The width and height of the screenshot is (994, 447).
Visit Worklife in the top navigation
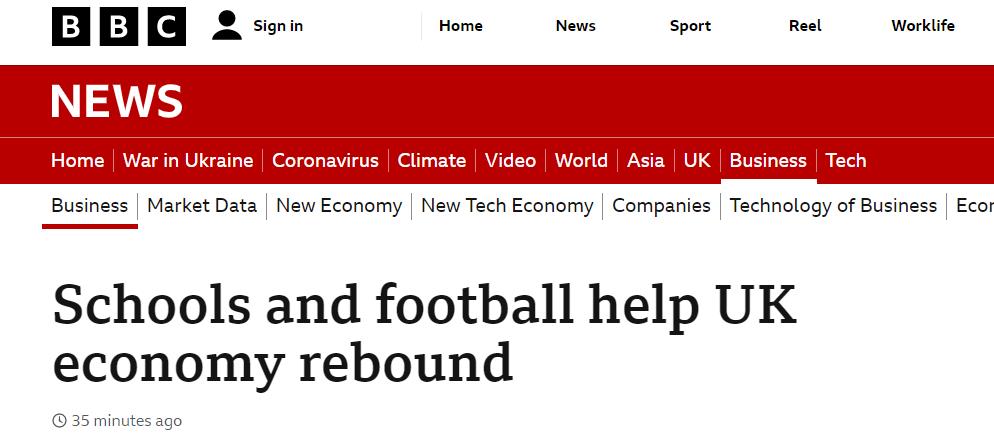[923, 26]
